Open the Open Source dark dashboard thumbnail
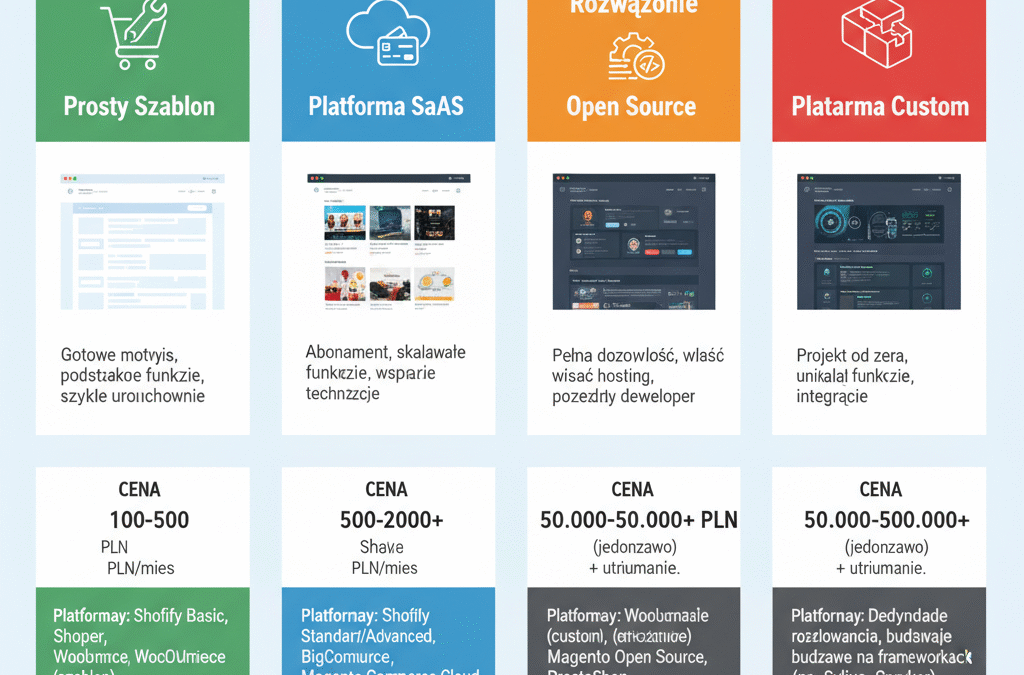 pyautogui.click(x=634, y=241)
